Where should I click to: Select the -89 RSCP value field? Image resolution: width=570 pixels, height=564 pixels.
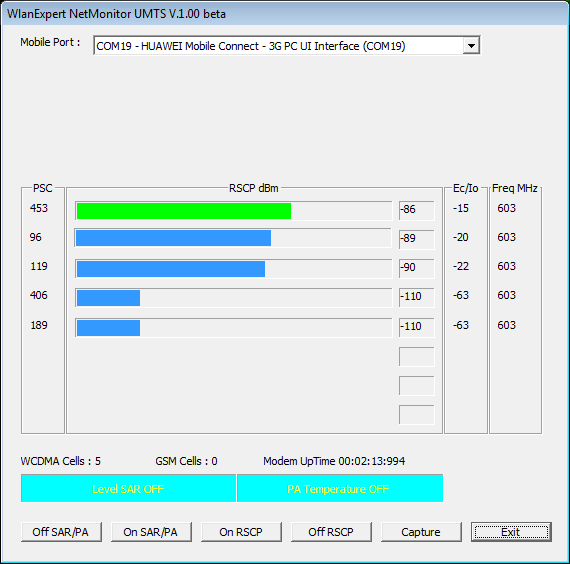pos(417,239)
